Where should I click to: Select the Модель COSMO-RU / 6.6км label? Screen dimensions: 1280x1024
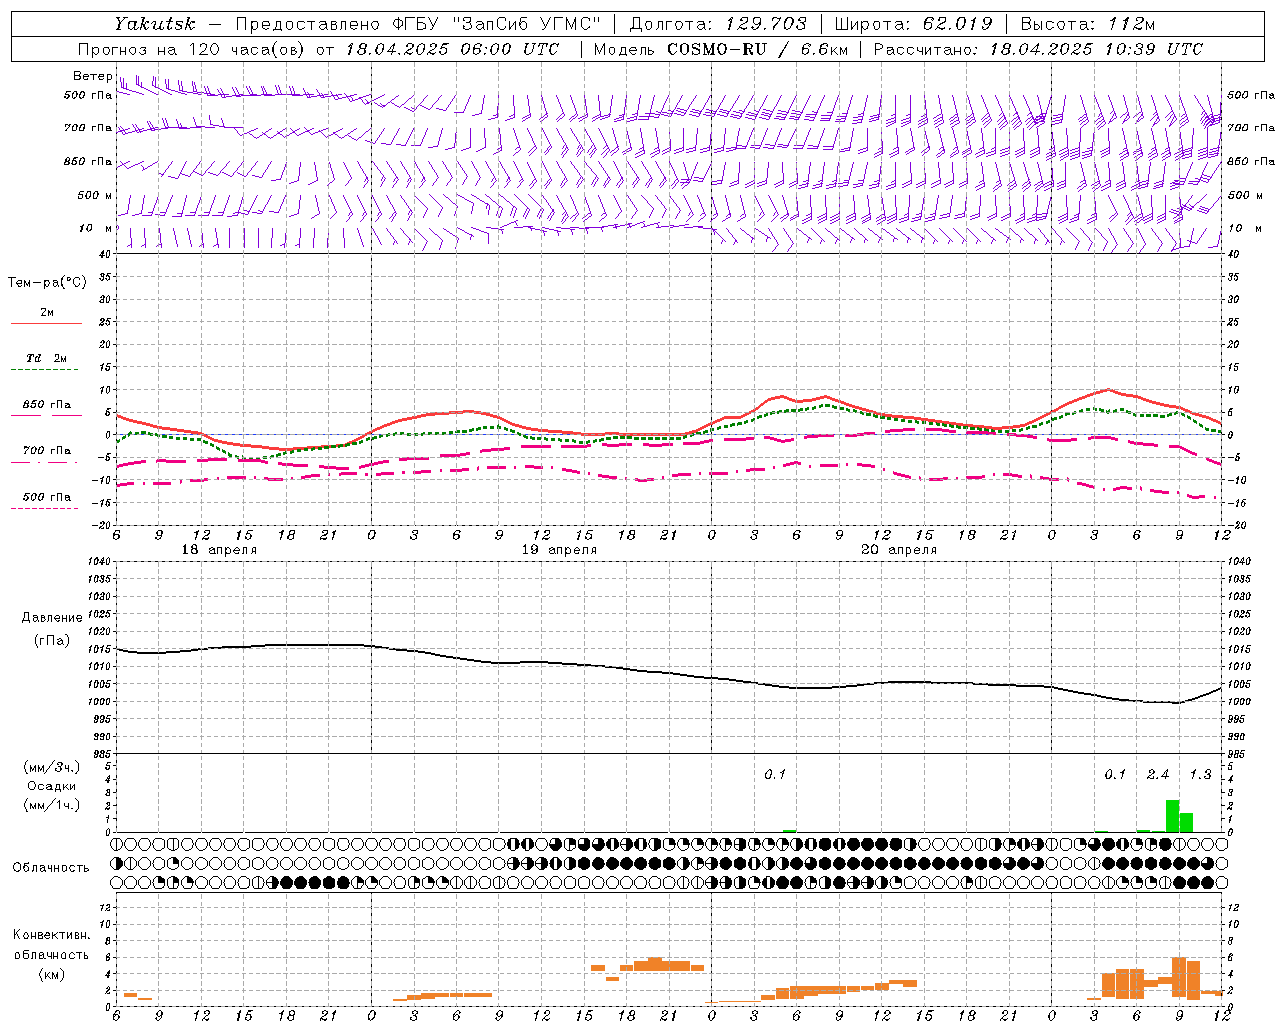(720, 49)
